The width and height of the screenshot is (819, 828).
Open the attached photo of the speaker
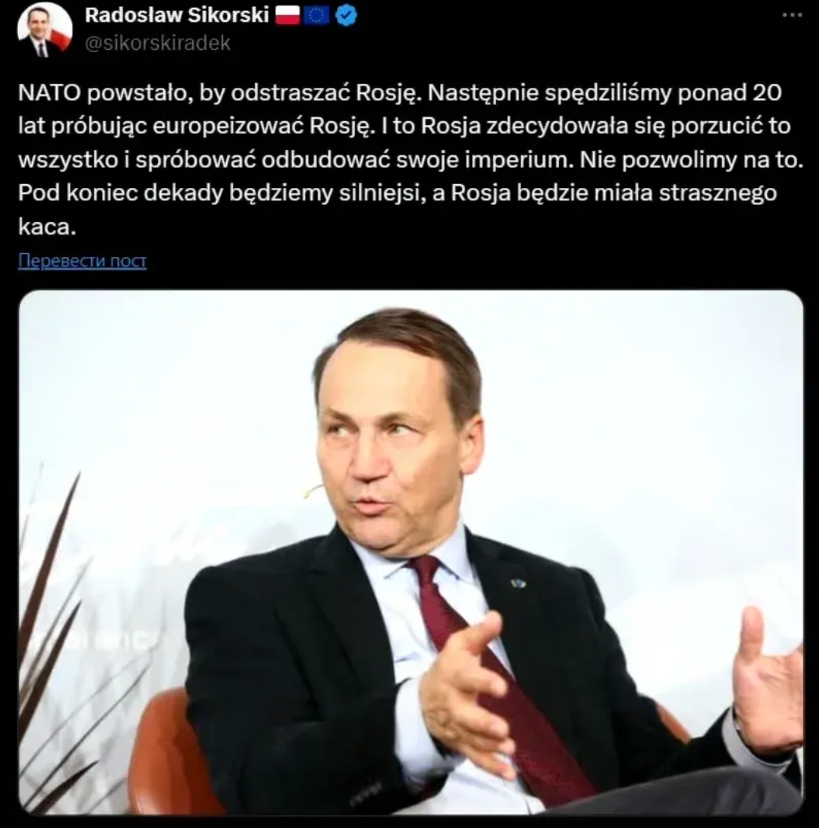click(411, 552)
